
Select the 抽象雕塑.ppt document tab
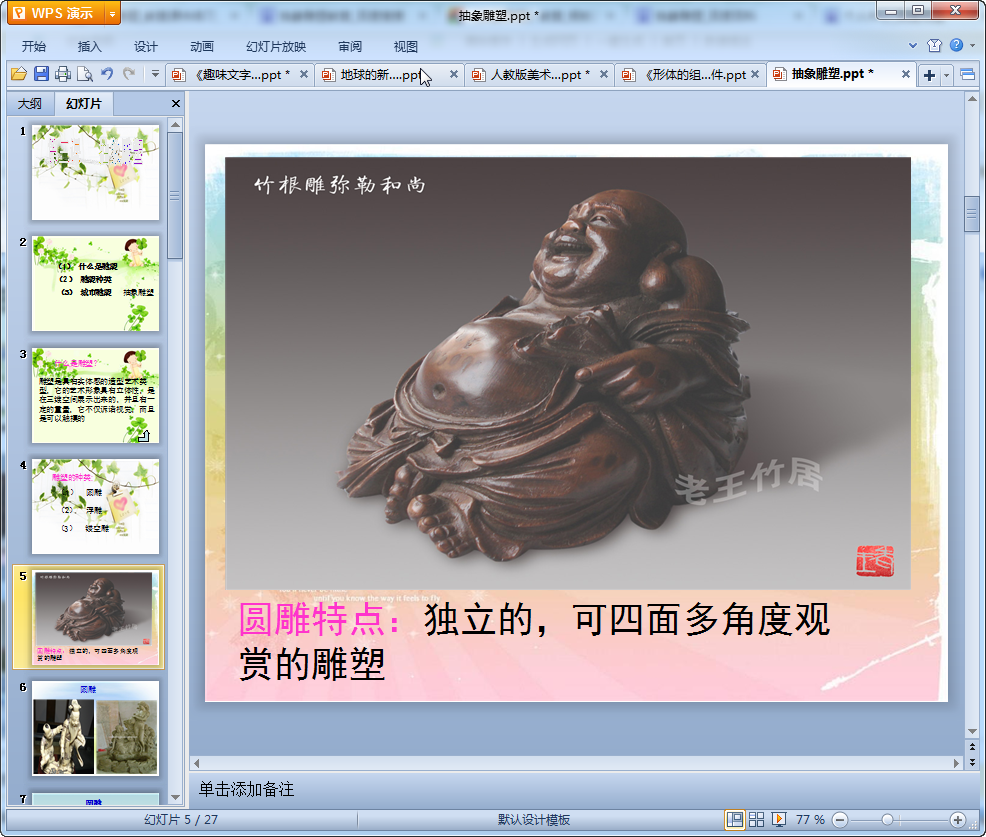pyautogui.click(x=833, y=74)
